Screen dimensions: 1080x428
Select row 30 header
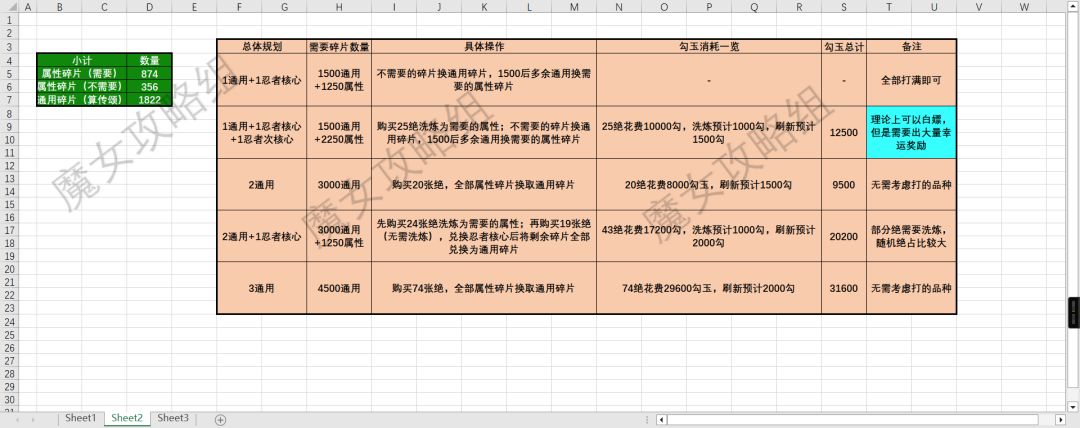pyautogui.click(x=9, y=400)
